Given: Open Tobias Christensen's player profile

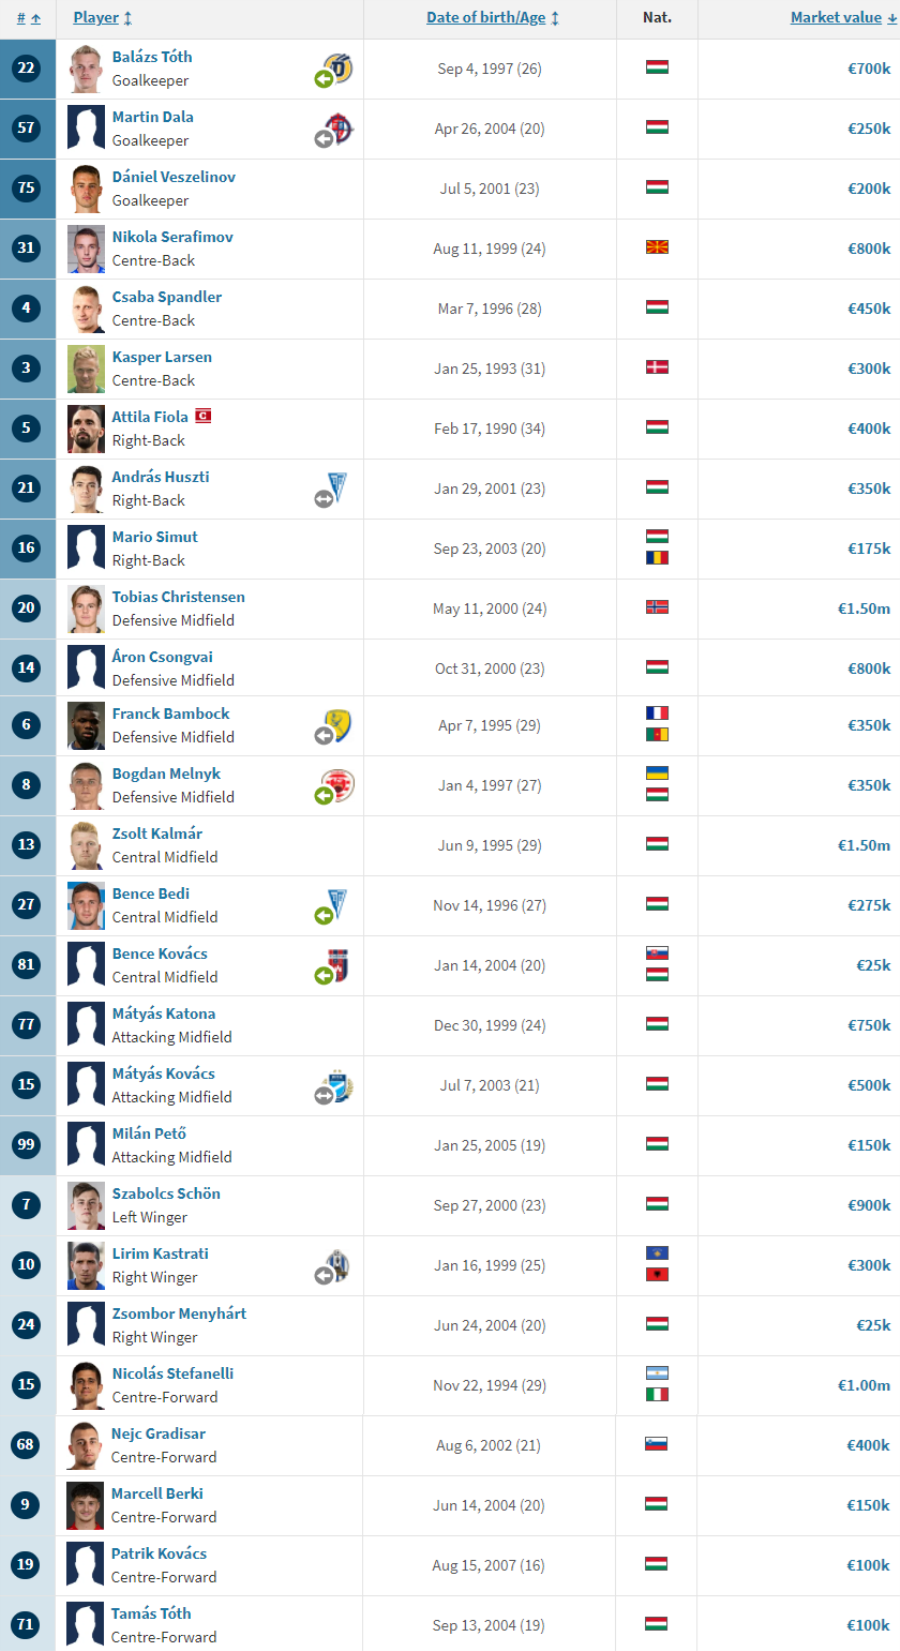Looking at the screenshot, I should (x=178, y=596).
